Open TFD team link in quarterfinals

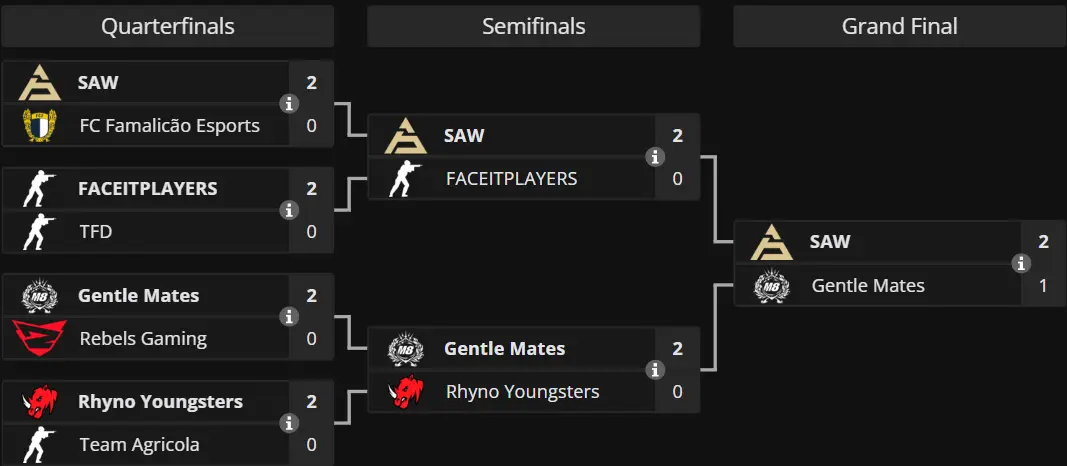(96, 232)
